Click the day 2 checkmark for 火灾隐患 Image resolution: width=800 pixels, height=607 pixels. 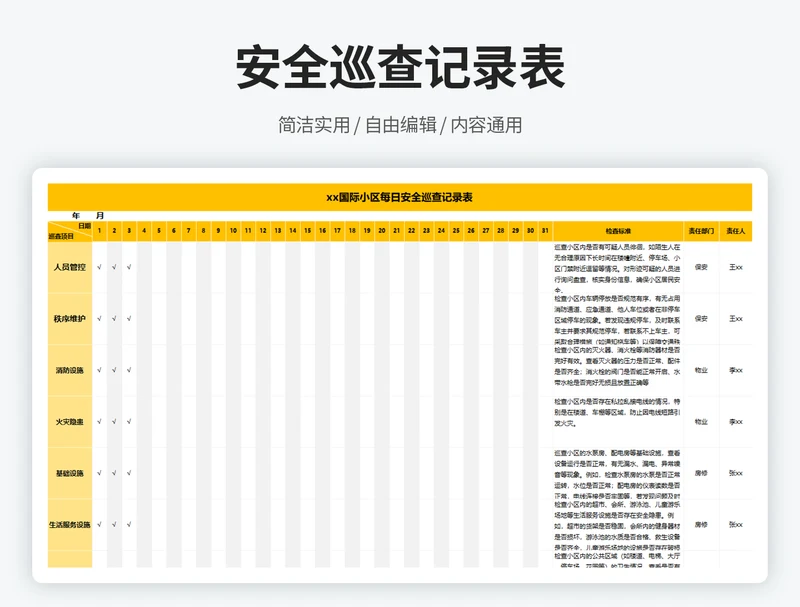tap(114, 422)
